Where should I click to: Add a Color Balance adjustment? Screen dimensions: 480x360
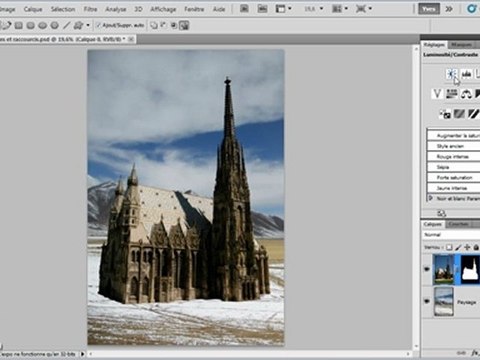point(466,94)
